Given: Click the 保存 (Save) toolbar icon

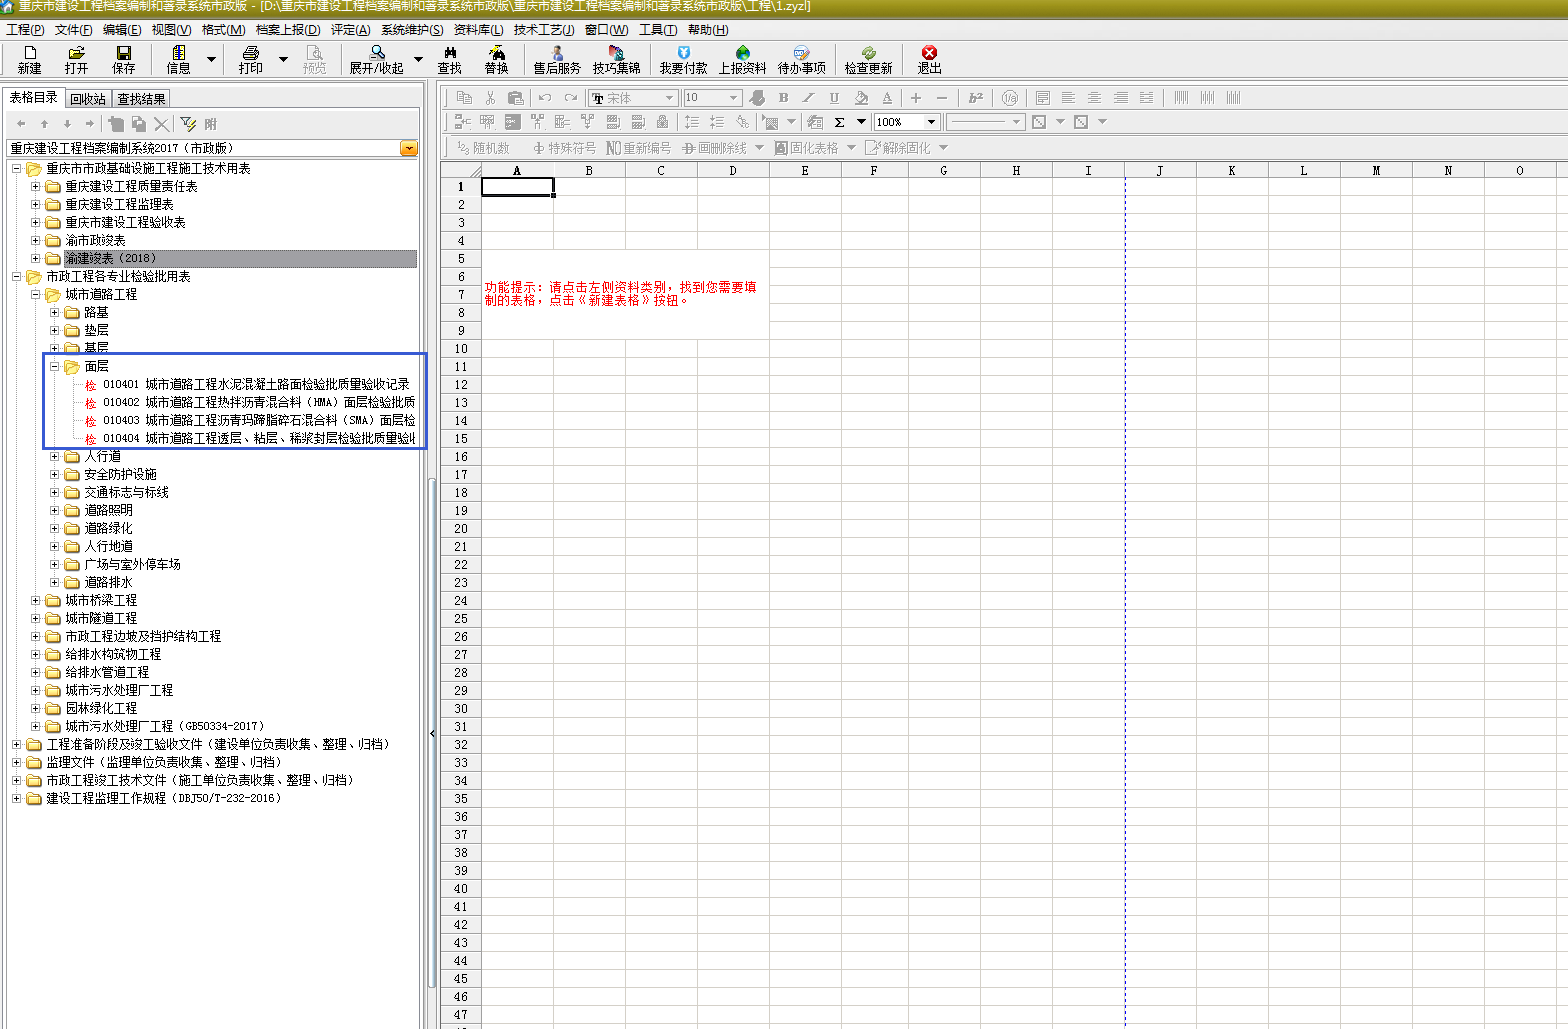Looking at the screenshot, I should (x=123, y=60).
